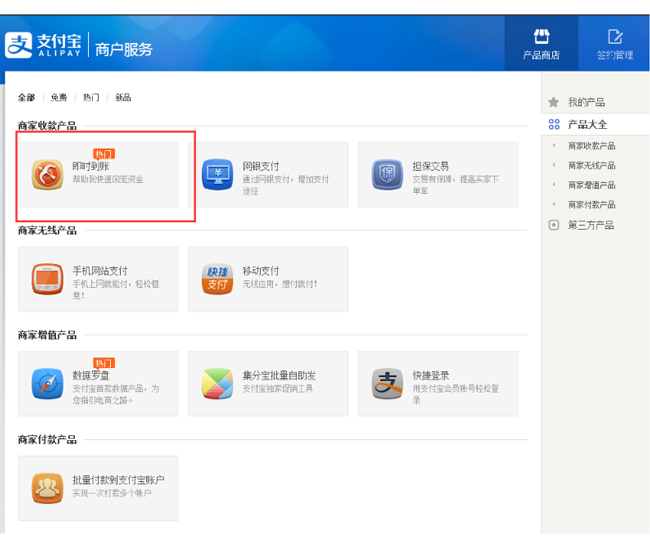The height and width of the screenshot is (547, 650).
Task: Click the 热门 badge on 即时到账
Action: point(104,154)
